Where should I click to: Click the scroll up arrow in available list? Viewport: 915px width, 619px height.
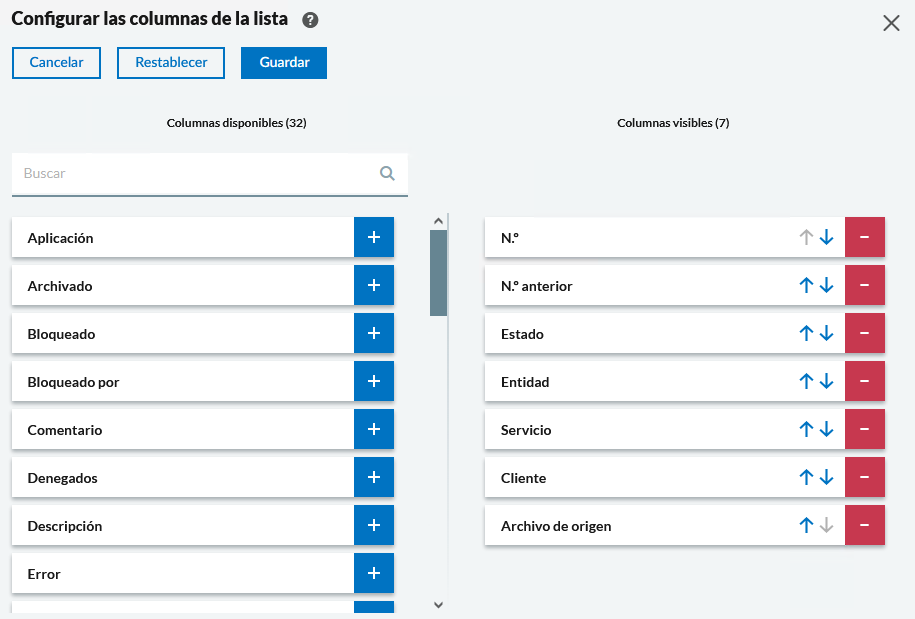click(x=438, y=220)
